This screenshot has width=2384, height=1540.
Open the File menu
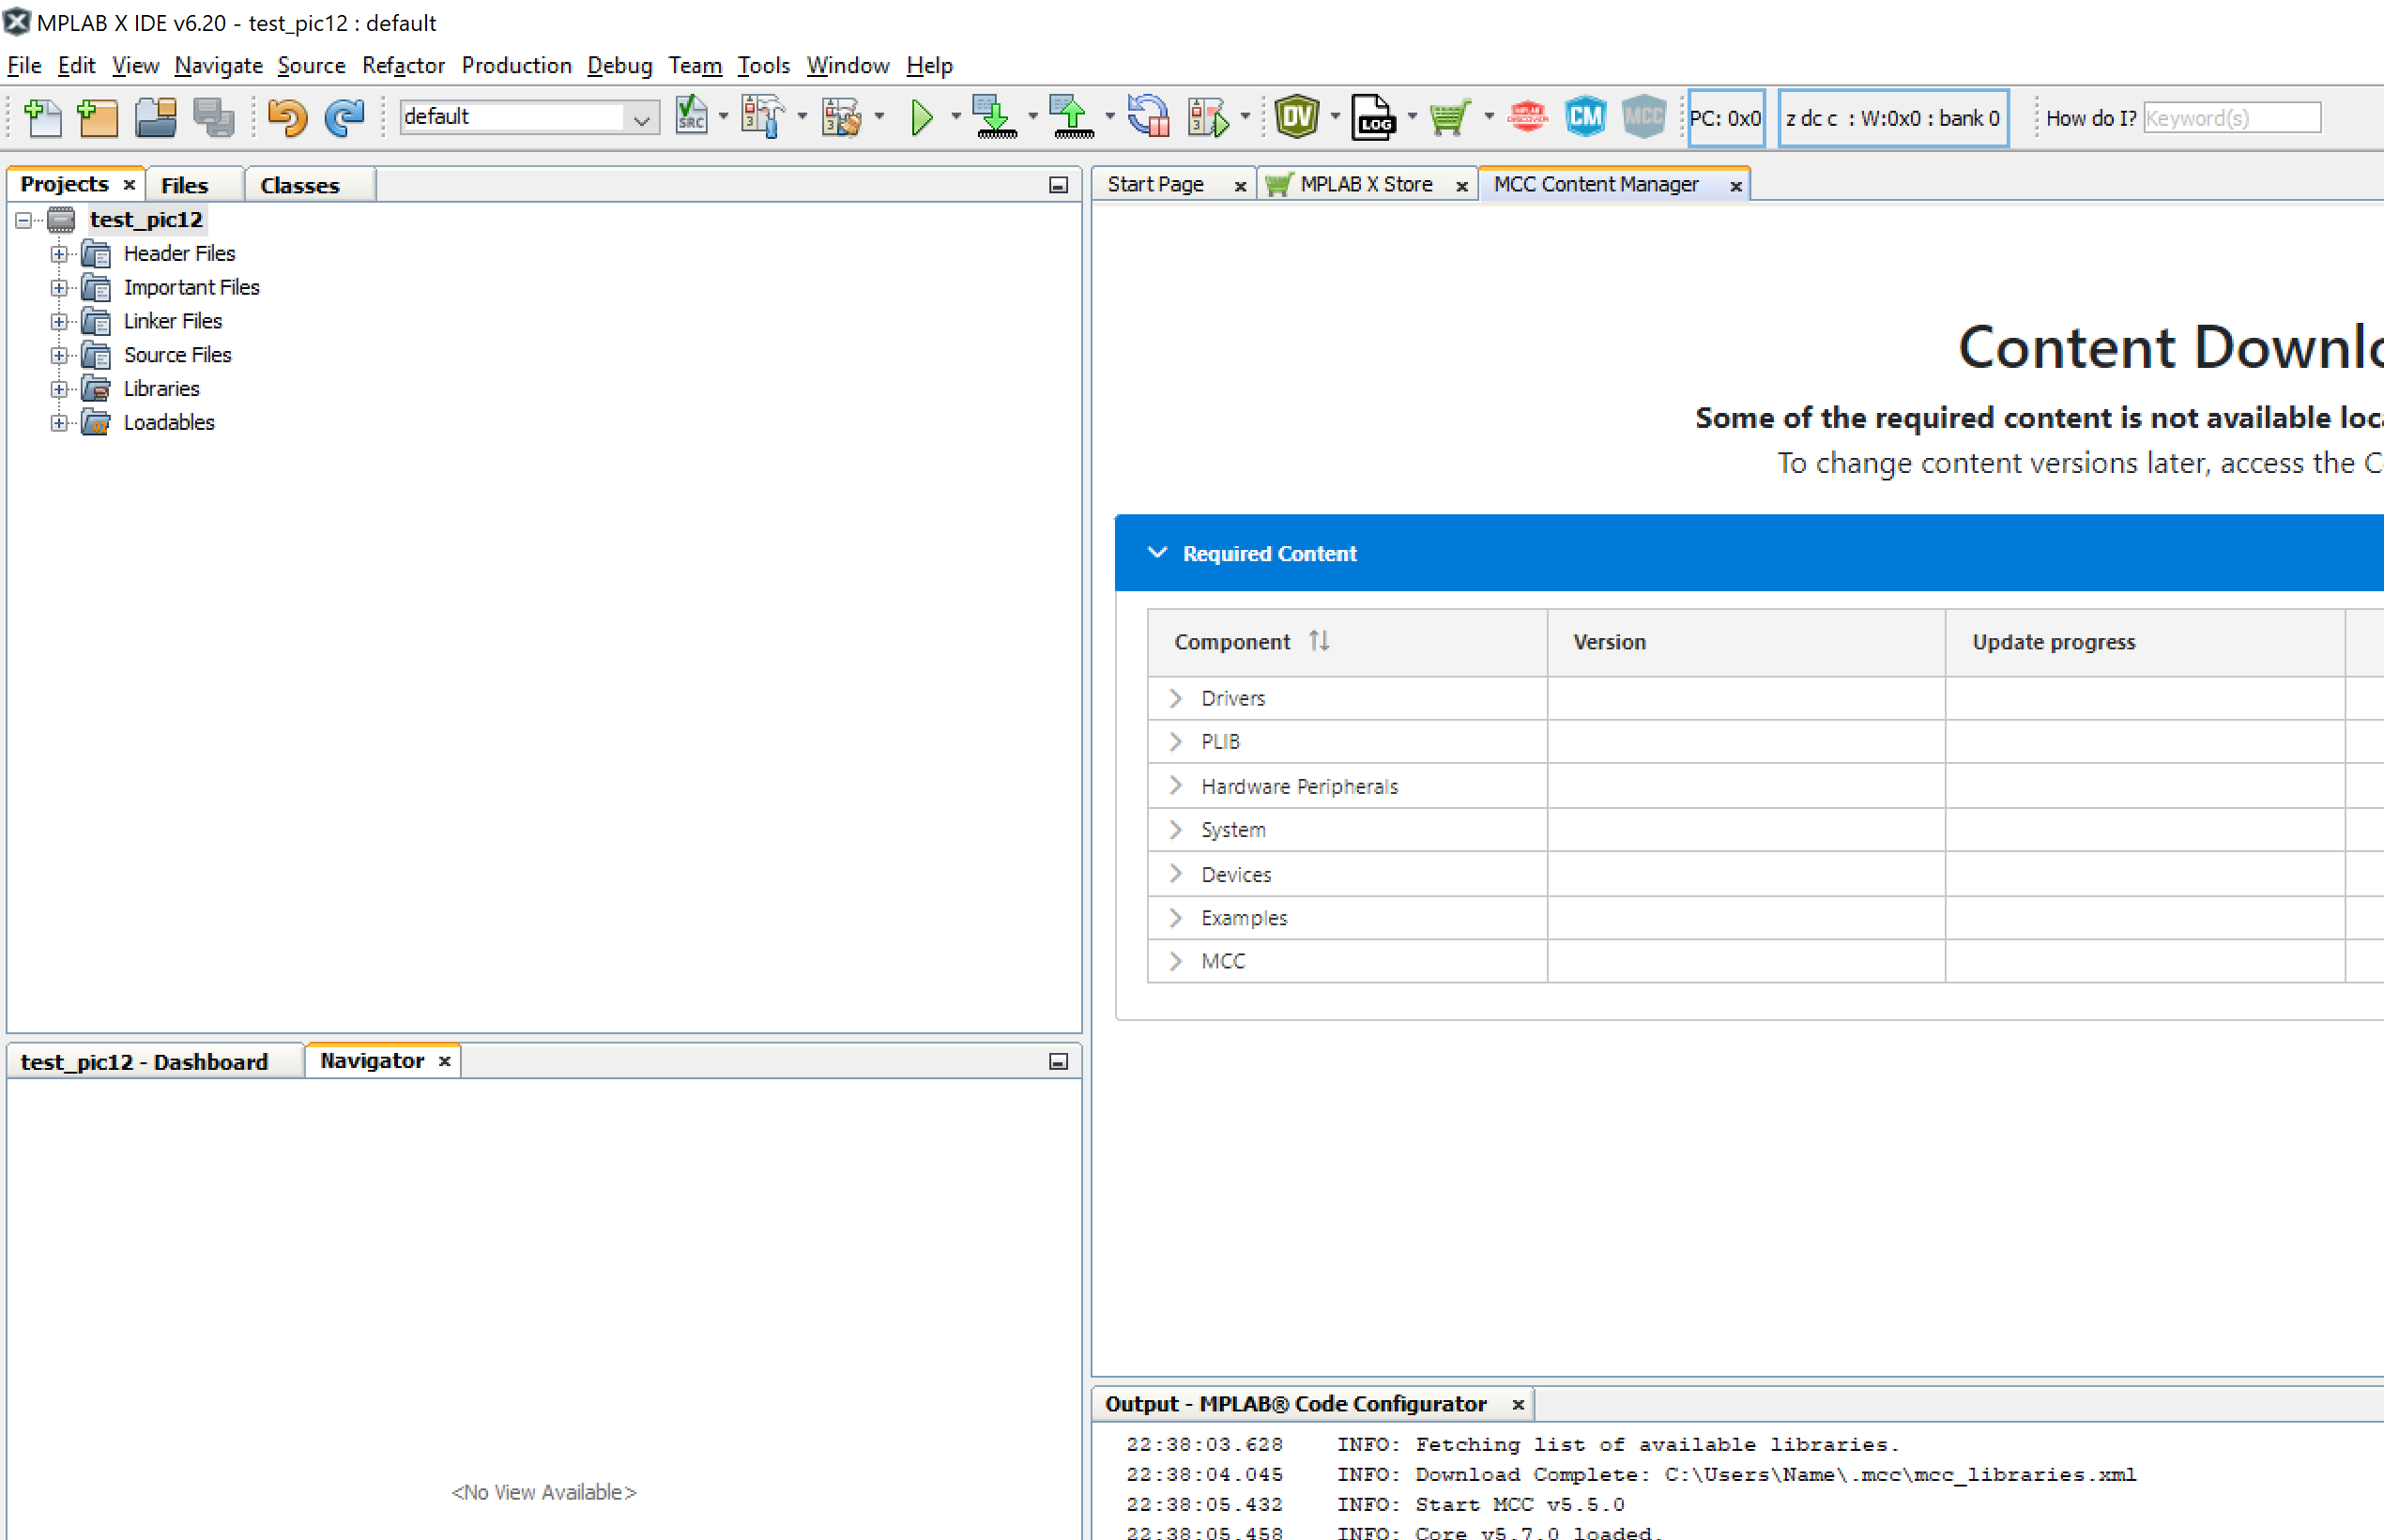[x=24, y=66]
